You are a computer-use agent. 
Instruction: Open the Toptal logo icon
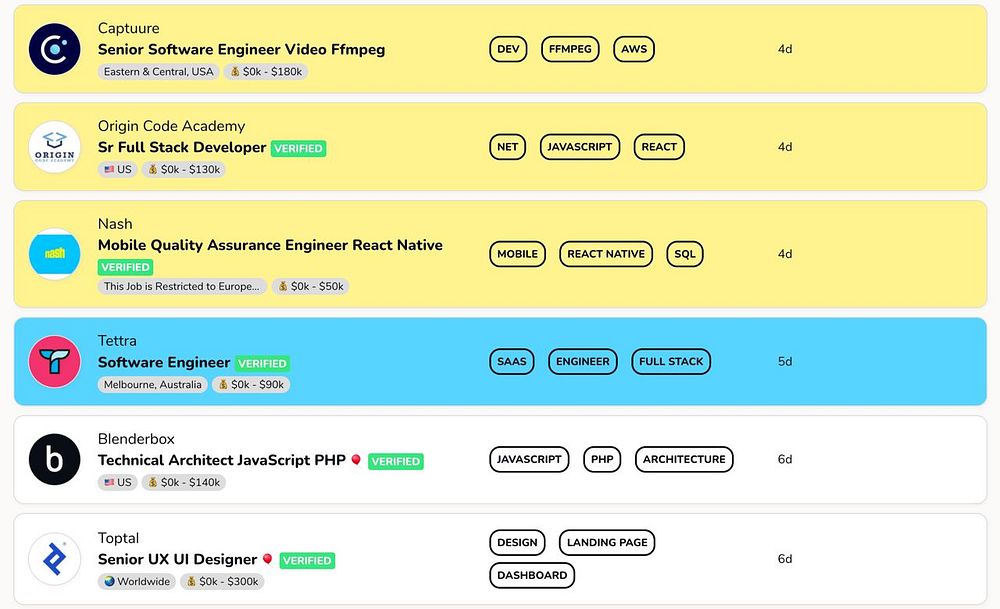54,559
